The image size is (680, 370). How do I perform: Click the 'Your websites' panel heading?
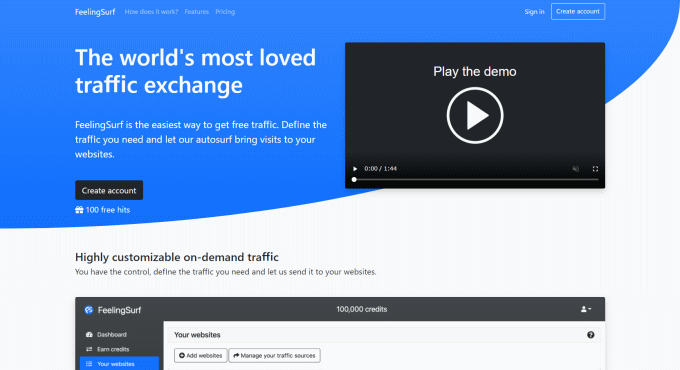click(x=197, y=335)
